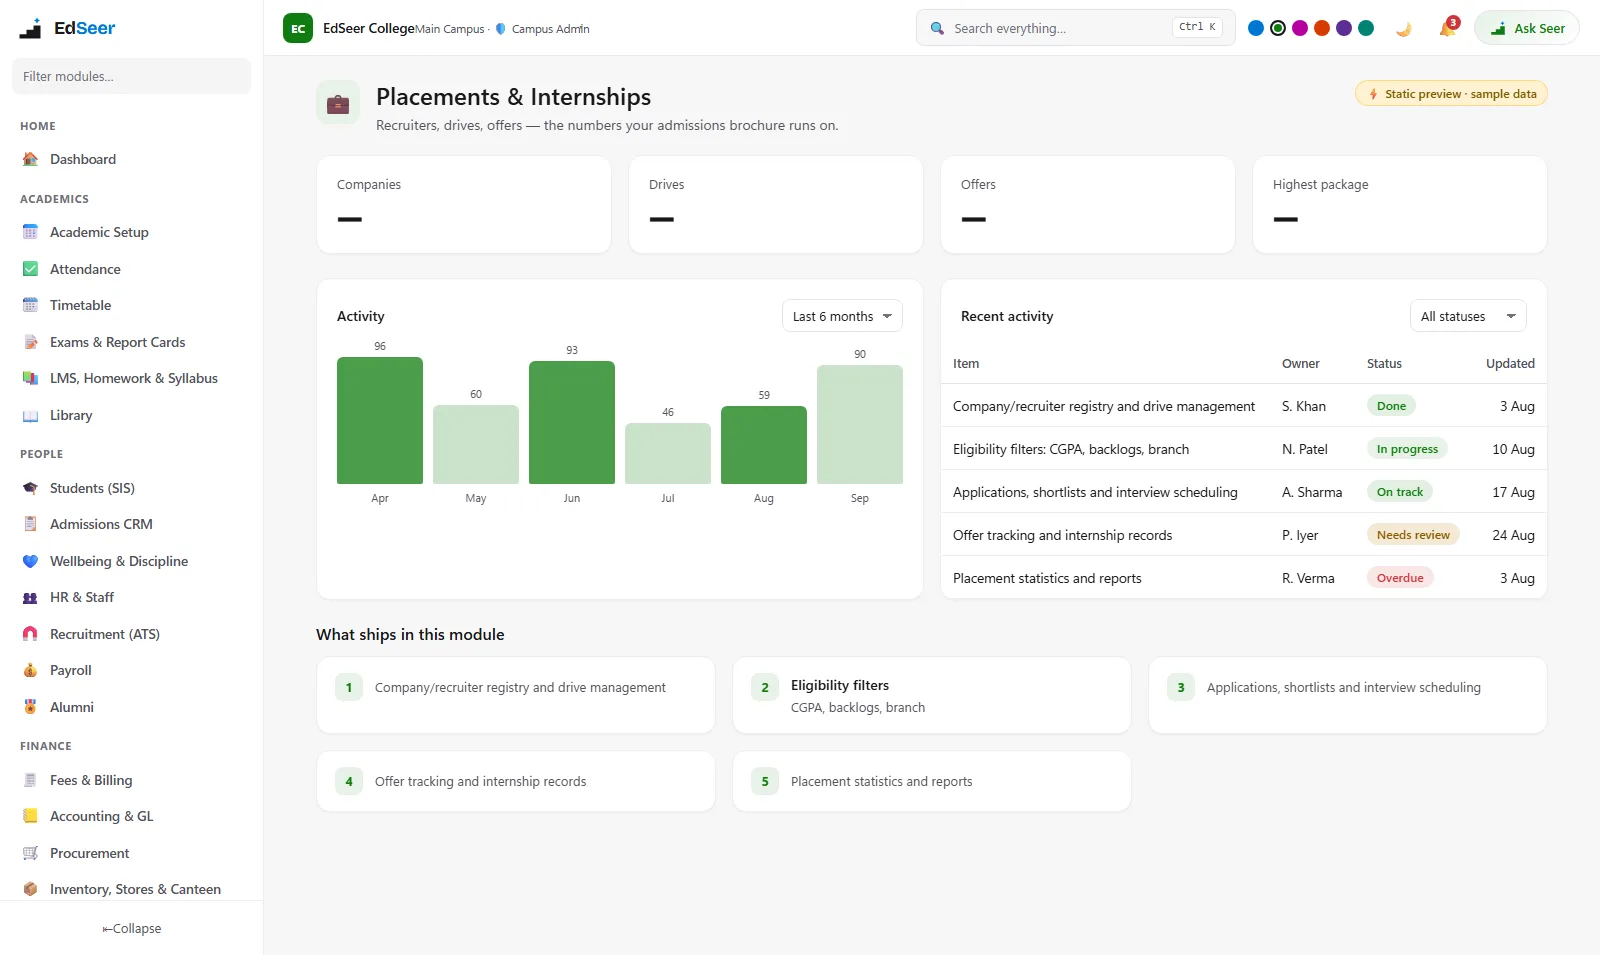Viewport: 1600px width, 955px height.
Task: Select the purple theme color swatch
Action: (x=1344, y=28)
